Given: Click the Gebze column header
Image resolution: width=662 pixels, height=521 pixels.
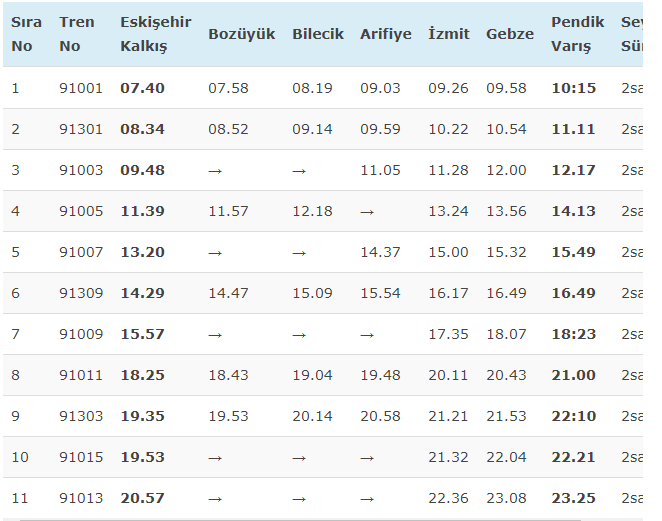Looking at the screenshot, I should click(x=510, y=34).
